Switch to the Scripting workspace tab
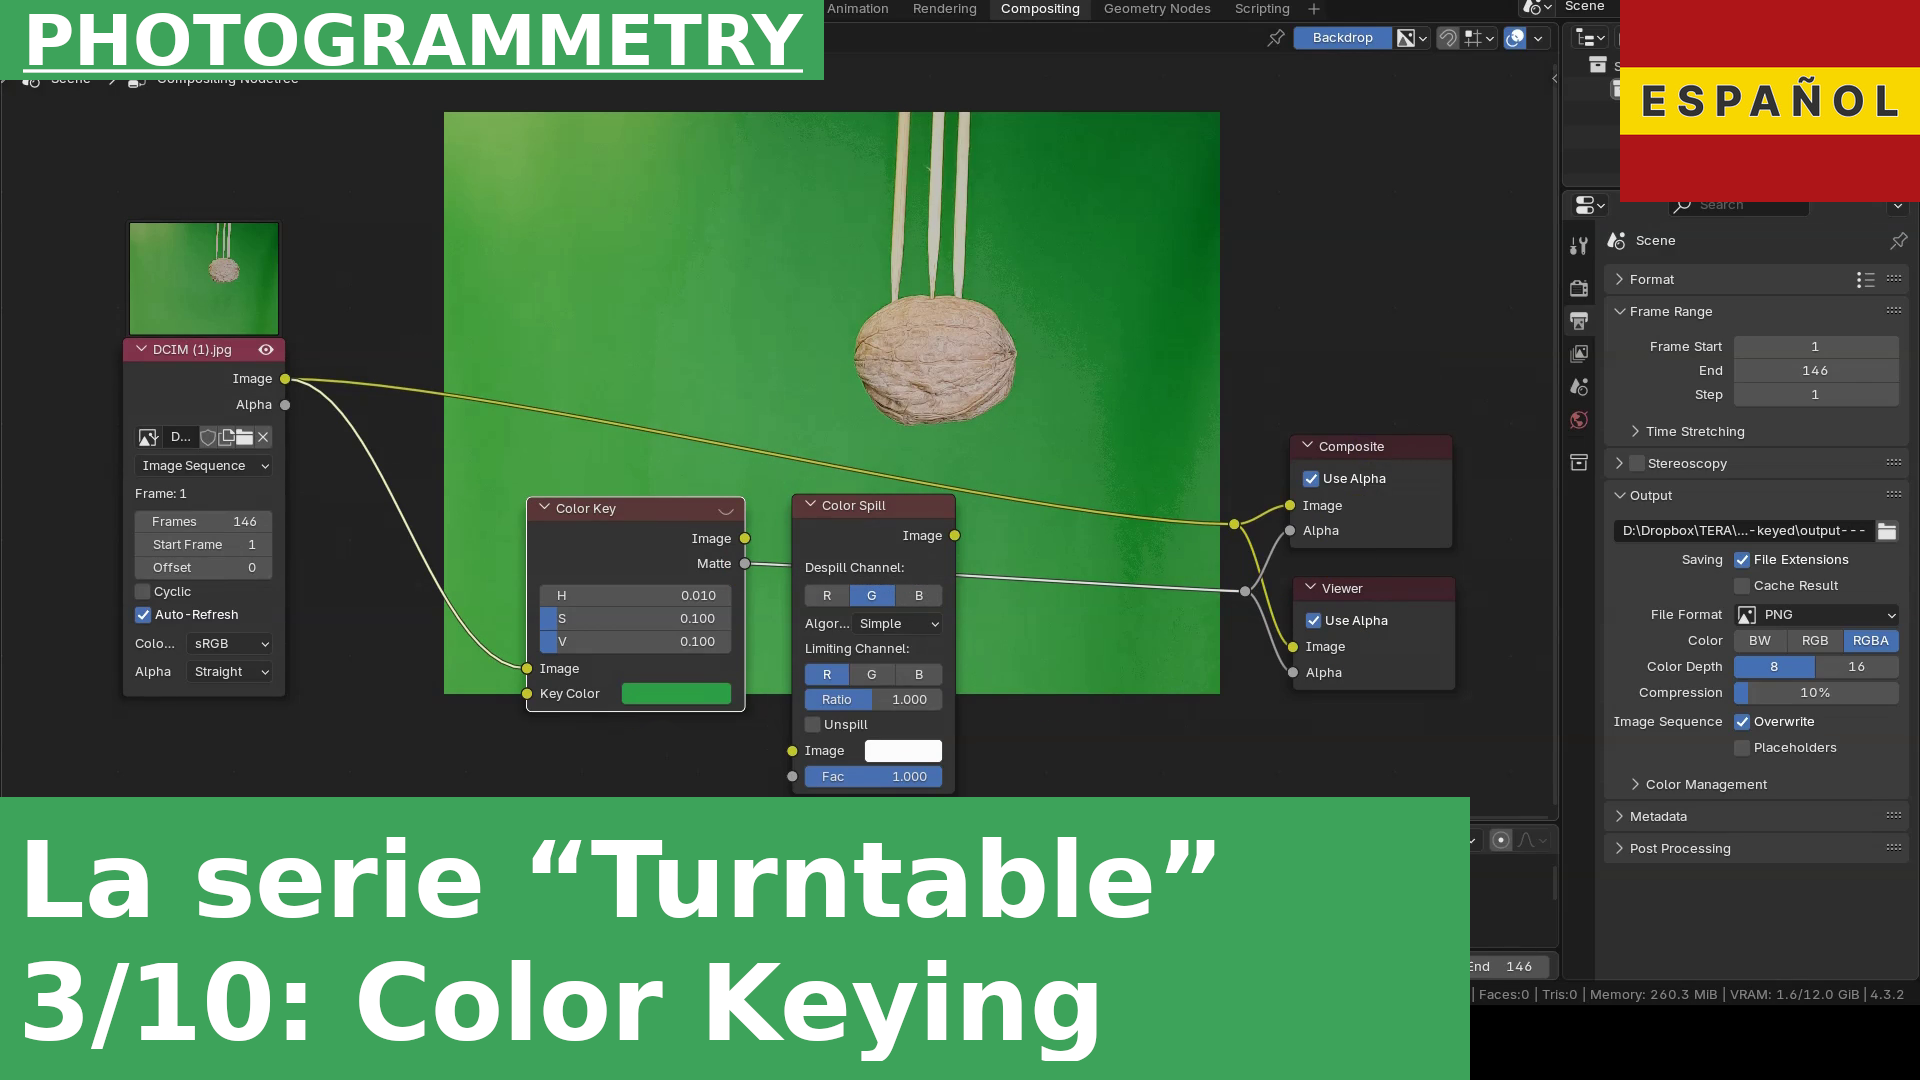This screenshot has height=1080, width=1920. pyautogui.click(x=1262, y=9)
